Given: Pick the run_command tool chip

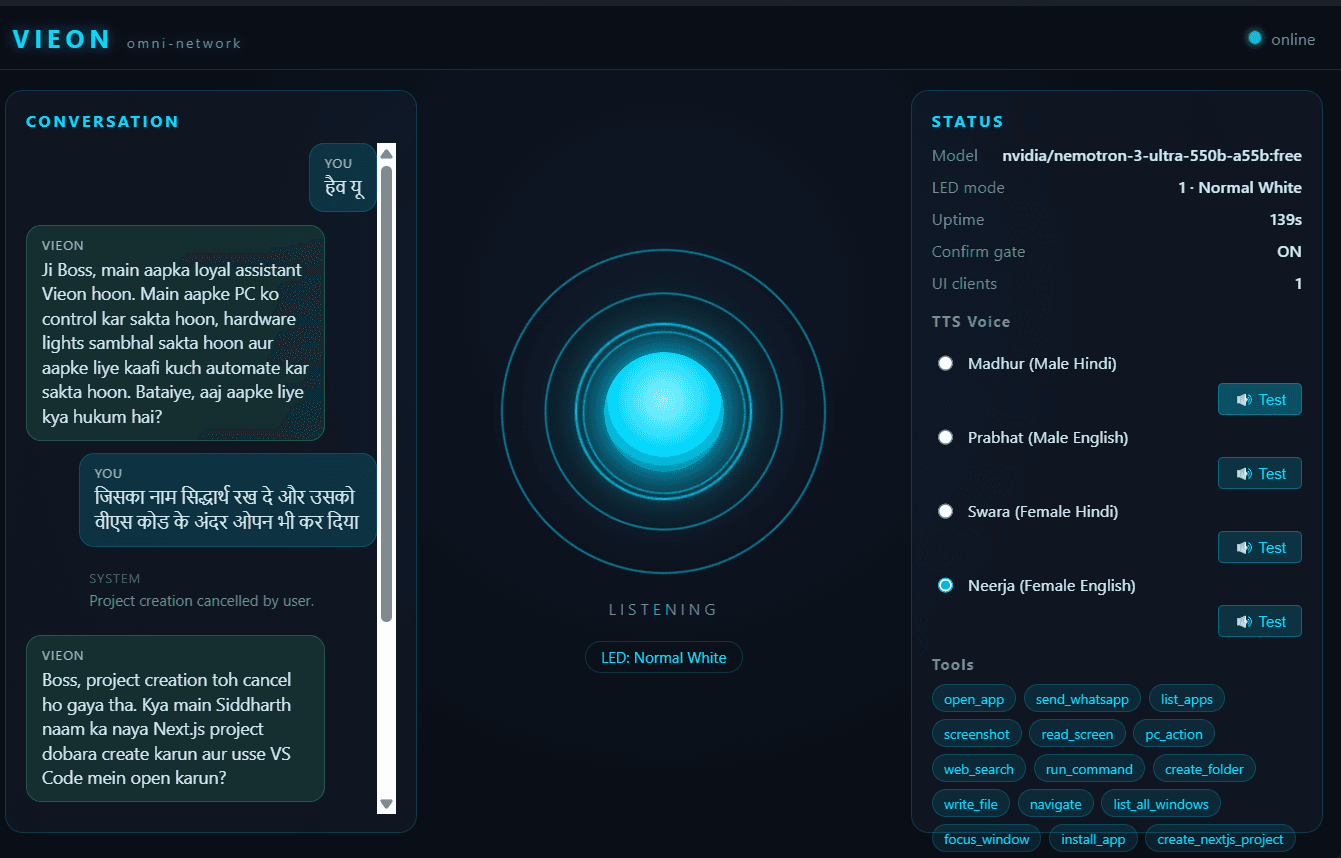Looking at the screenshot, I should (1089, 769).
